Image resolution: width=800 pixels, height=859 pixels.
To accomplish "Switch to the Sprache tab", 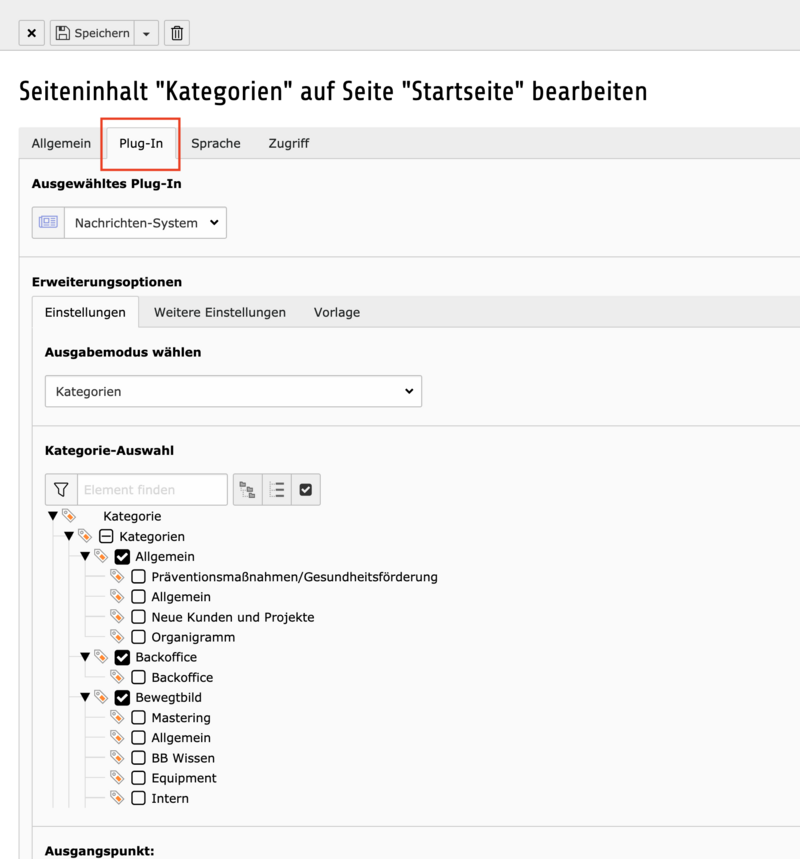I will point(216,143).
